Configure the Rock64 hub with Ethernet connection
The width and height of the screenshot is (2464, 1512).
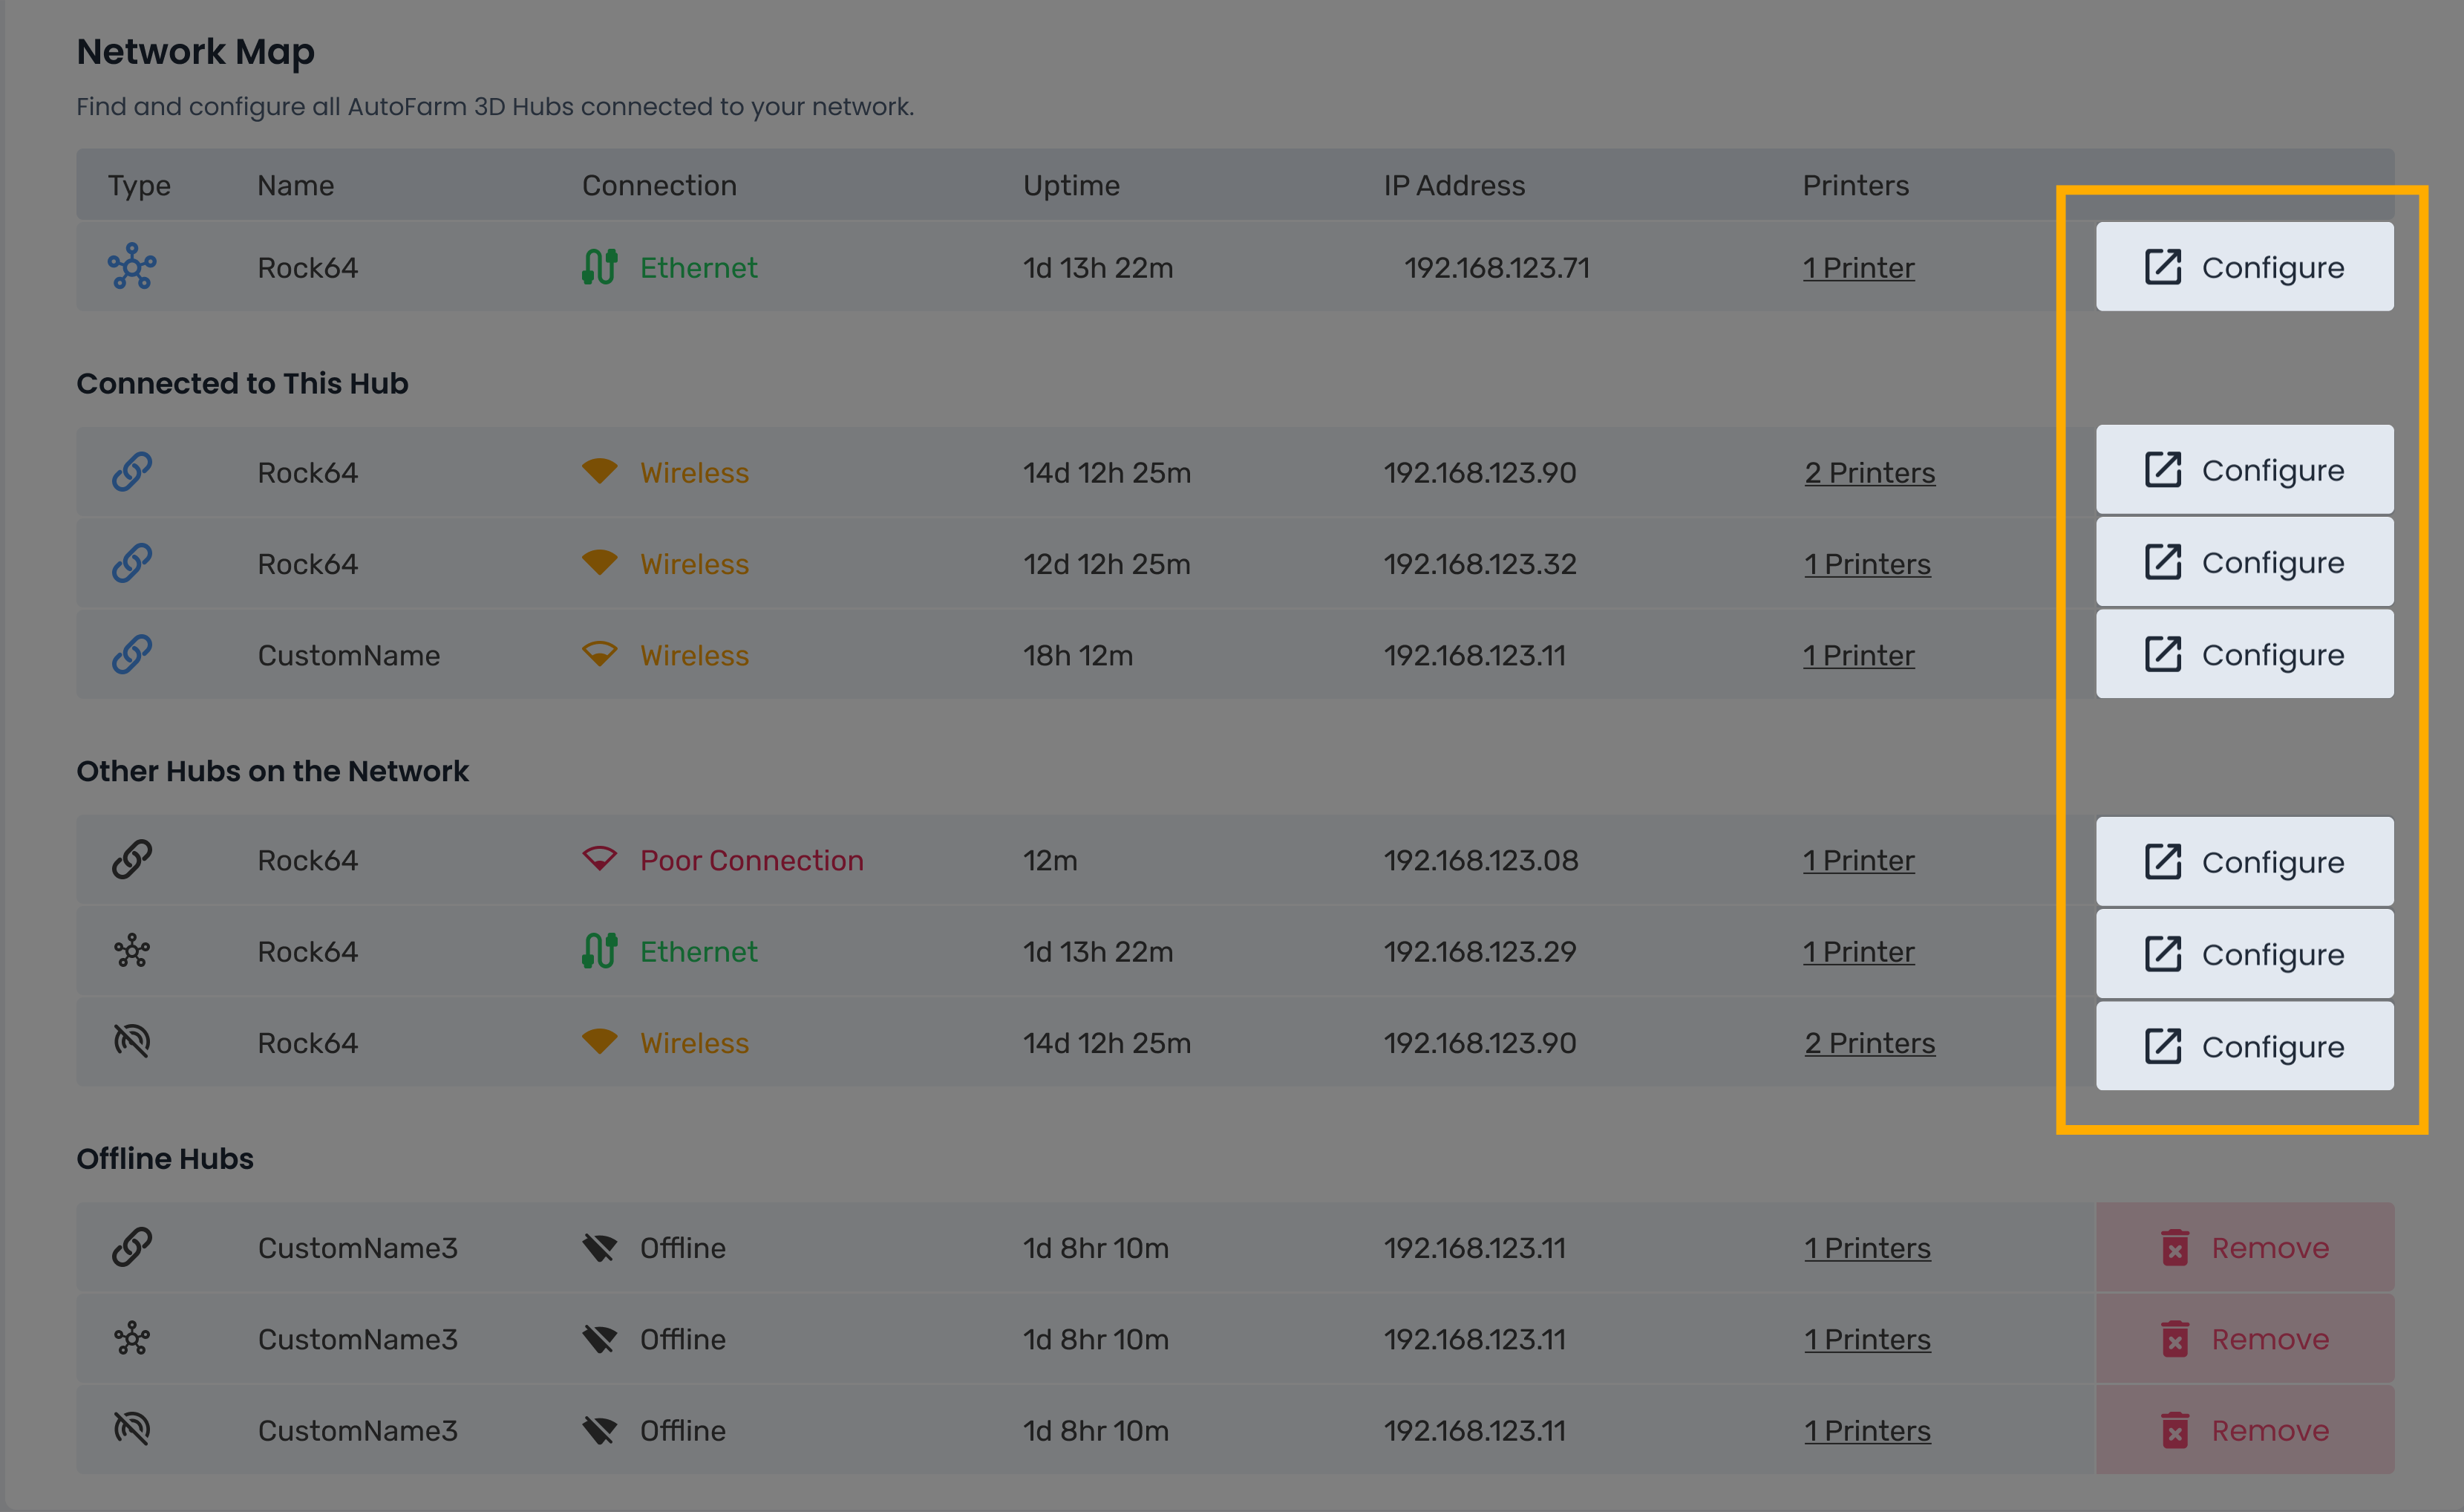tap(2245, 266)
